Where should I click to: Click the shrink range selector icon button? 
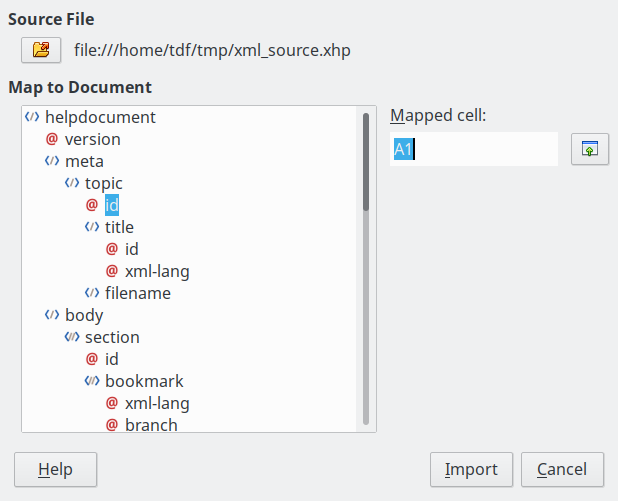(x=589, y=150)
